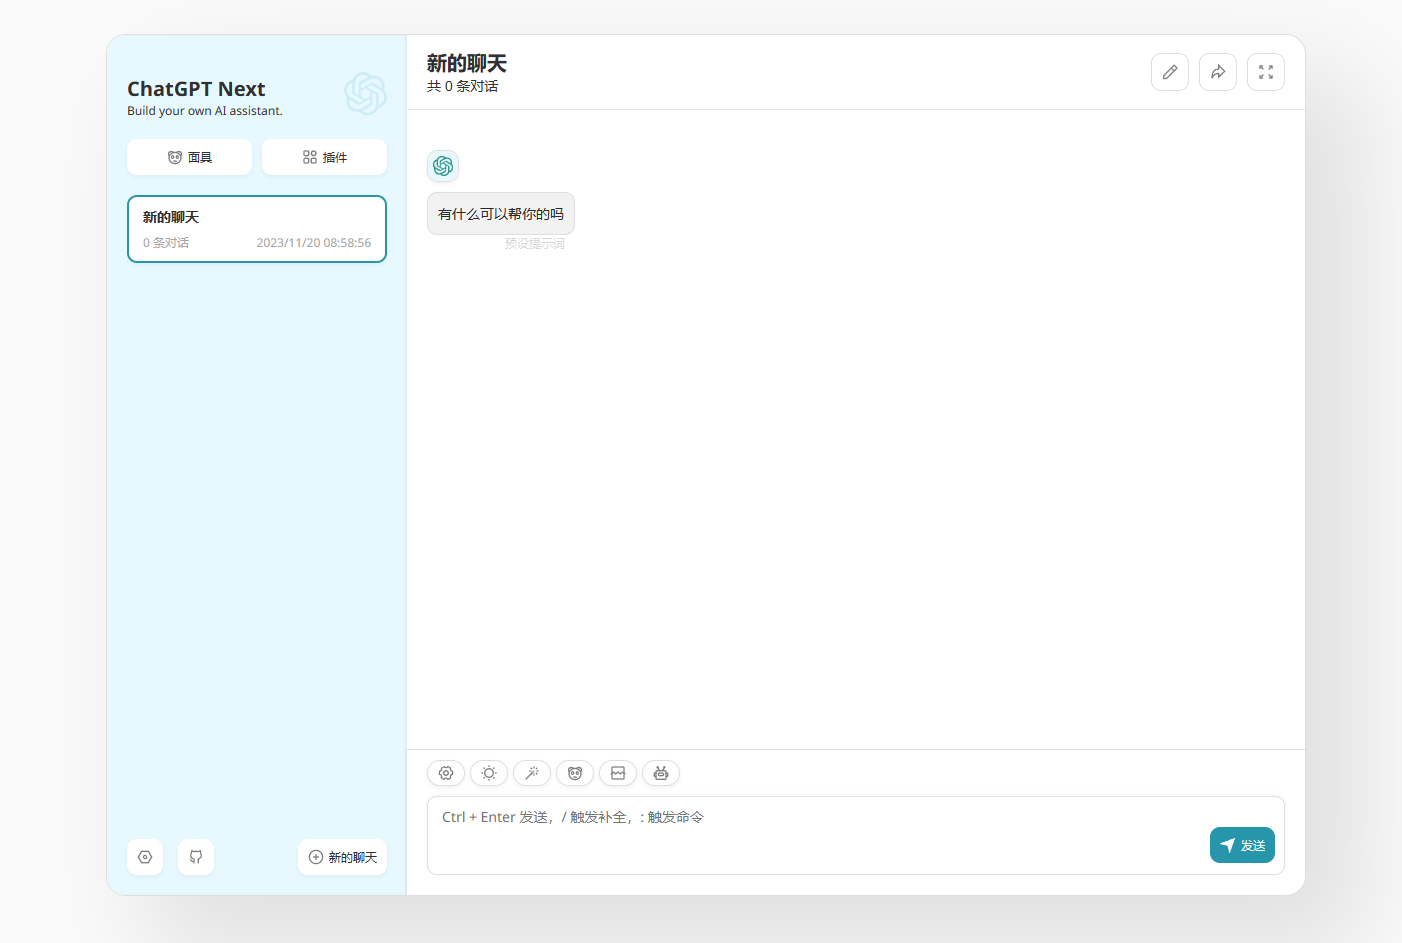This screenshot has width=1402, height=943.
Task: Start a 新的聊天 with sidebar button
Action: [x=342, y=857]
